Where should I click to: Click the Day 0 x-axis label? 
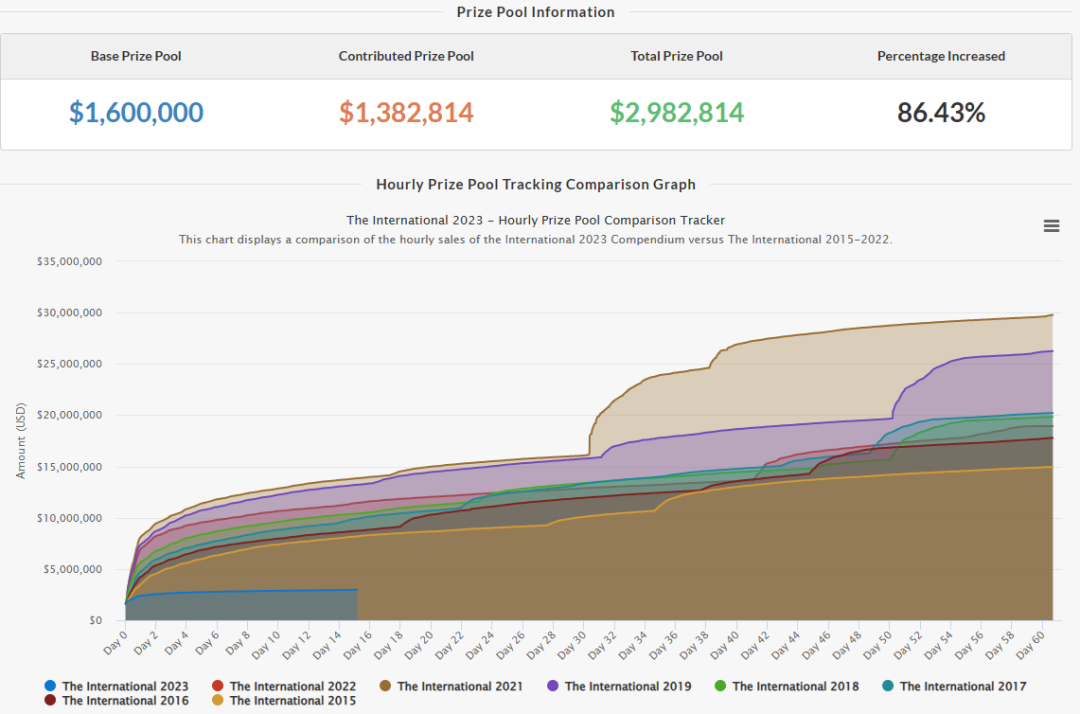116,642
